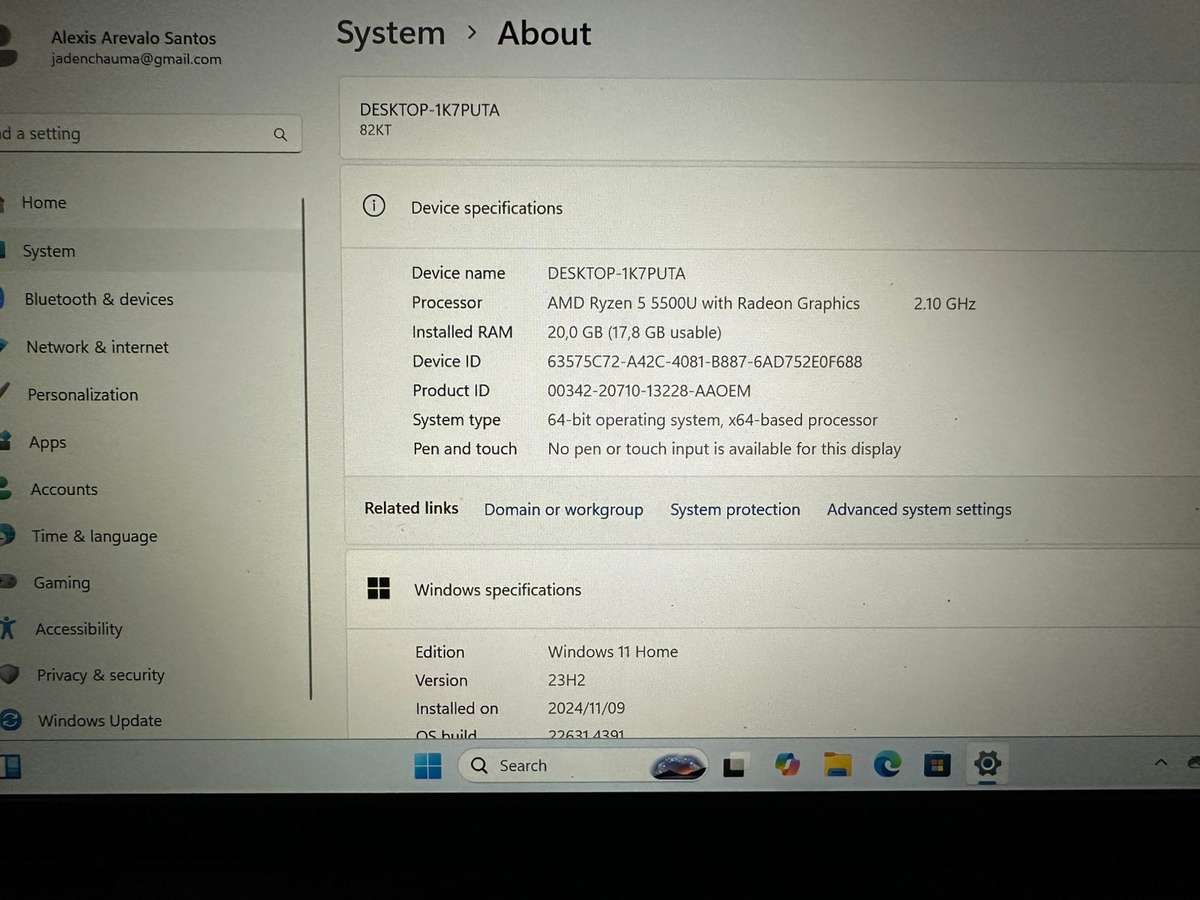The image size is (1200, 900).
Task: Open Accounts from the settings sidebar
Action: pos(64,489)
